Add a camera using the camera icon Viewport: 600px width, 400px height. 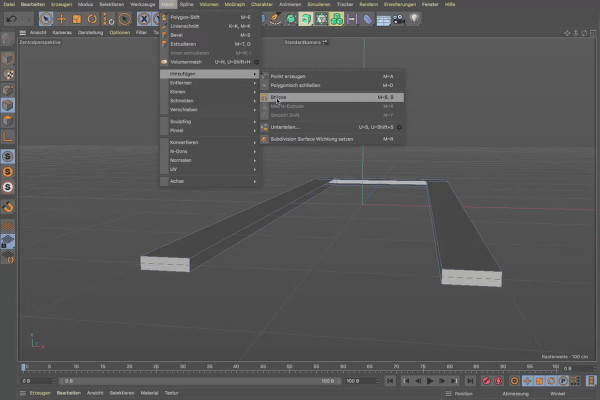point(398,19)
